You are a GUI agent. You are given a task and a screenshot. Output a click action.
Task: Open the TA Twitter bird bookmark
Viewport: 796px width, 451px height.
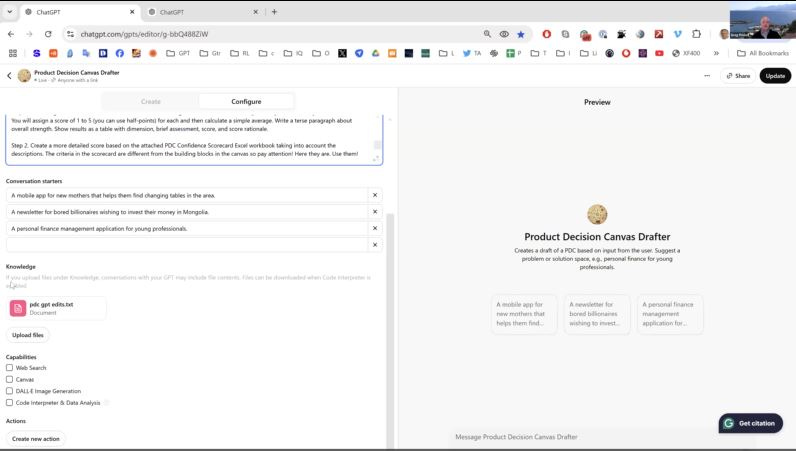pos(472,53)
